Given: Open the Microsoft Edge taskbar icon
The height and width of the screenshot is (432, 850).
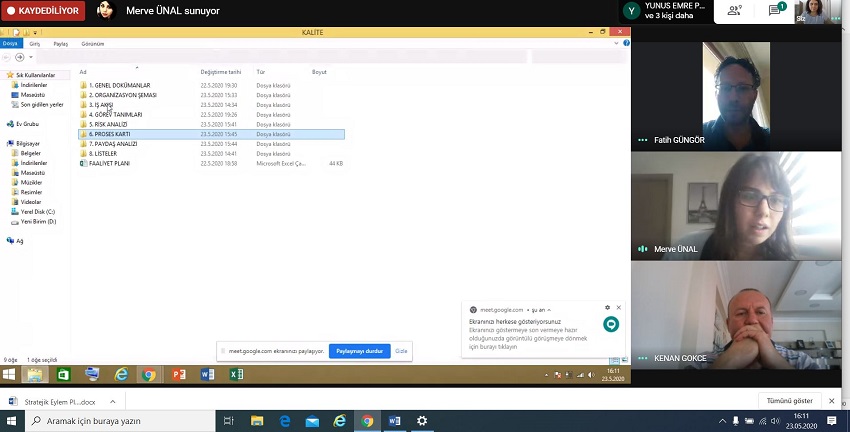Looking at the screenshot, I should [x=285, y=421].
